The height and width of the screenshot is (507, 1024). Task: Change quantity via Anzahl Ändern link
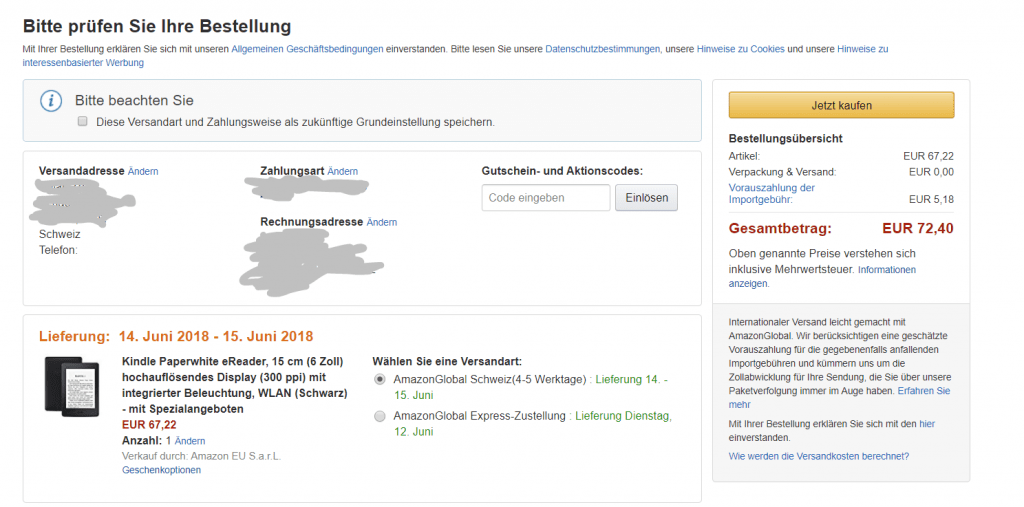point(190,441)
